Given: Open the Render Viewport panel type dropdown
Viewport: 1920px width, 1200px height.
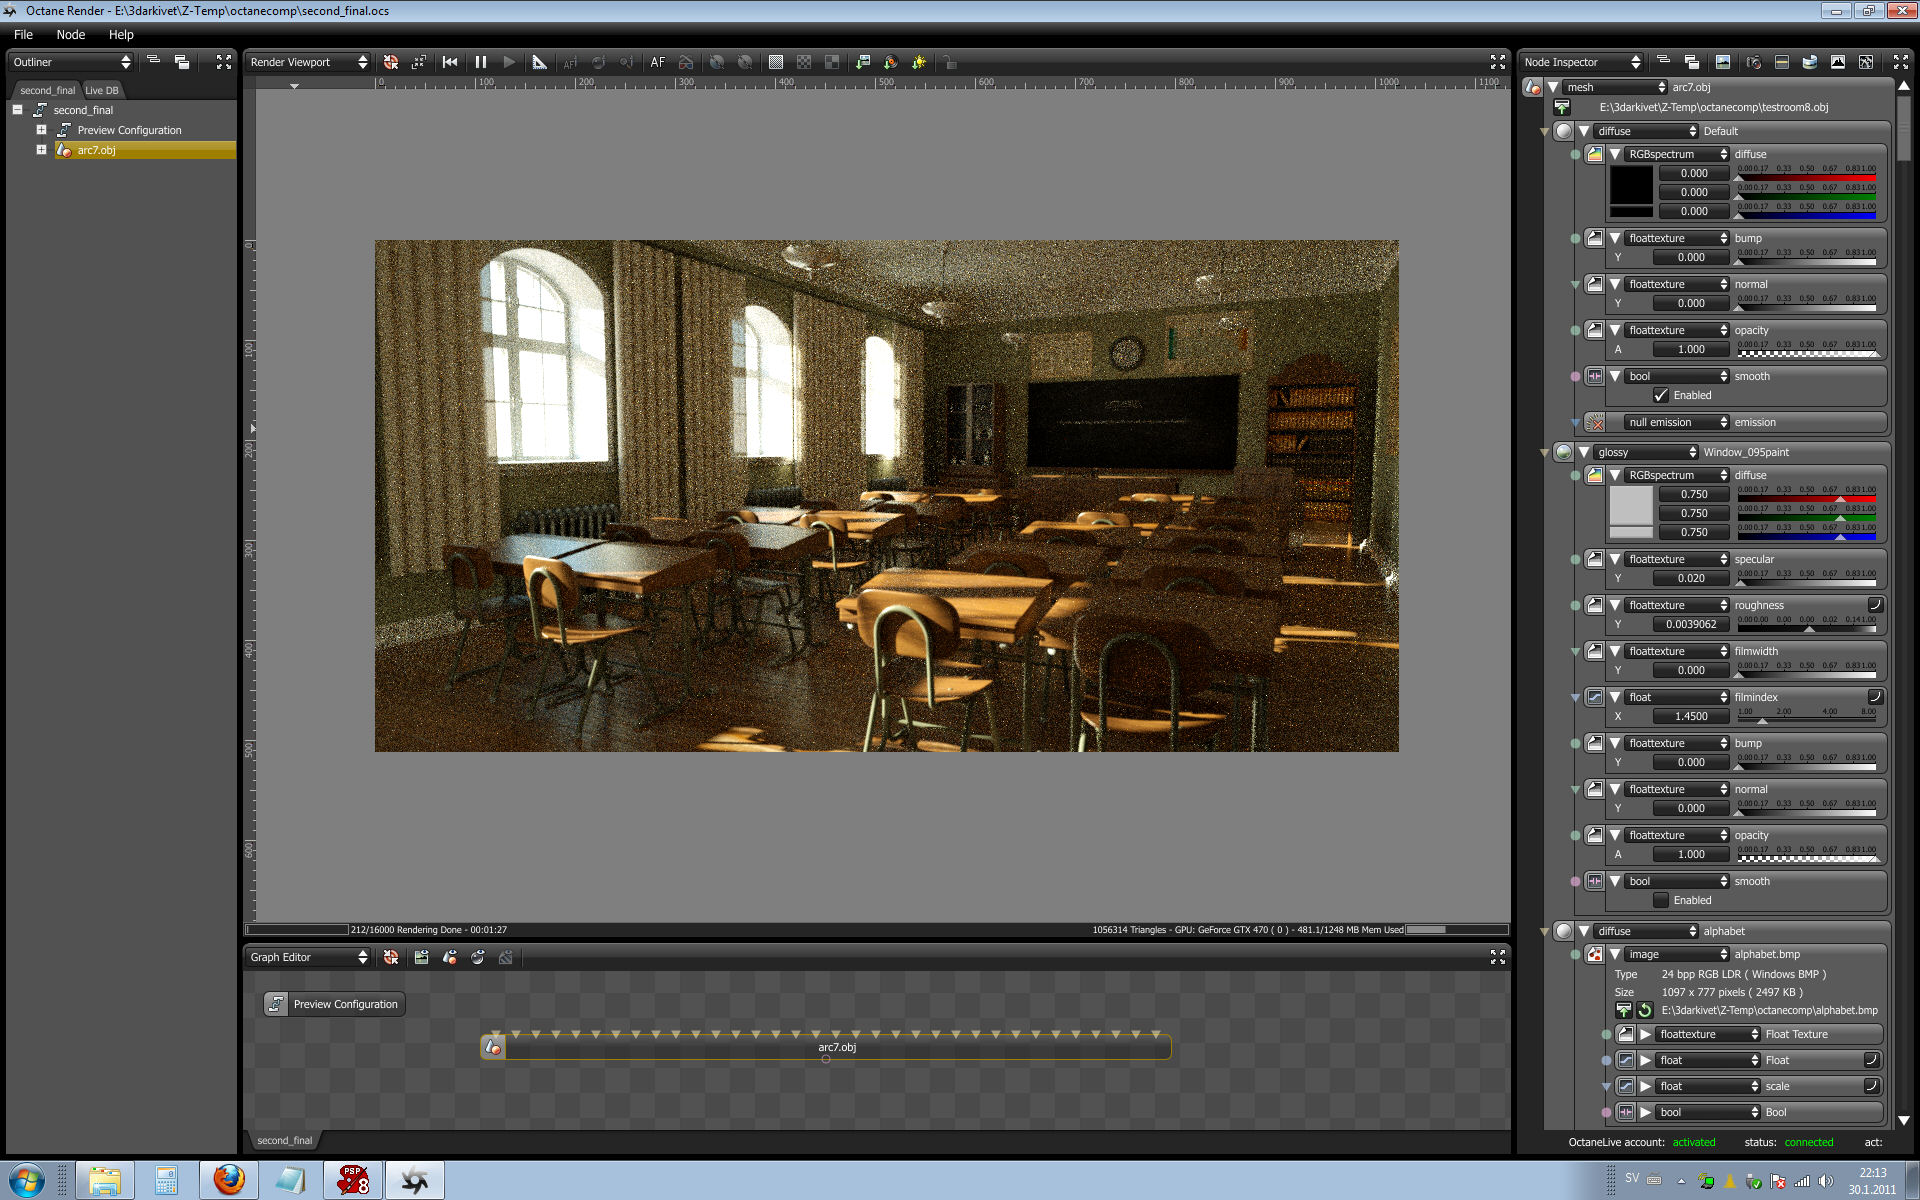Looking at the screenshot, I should [x=308, y=62].
